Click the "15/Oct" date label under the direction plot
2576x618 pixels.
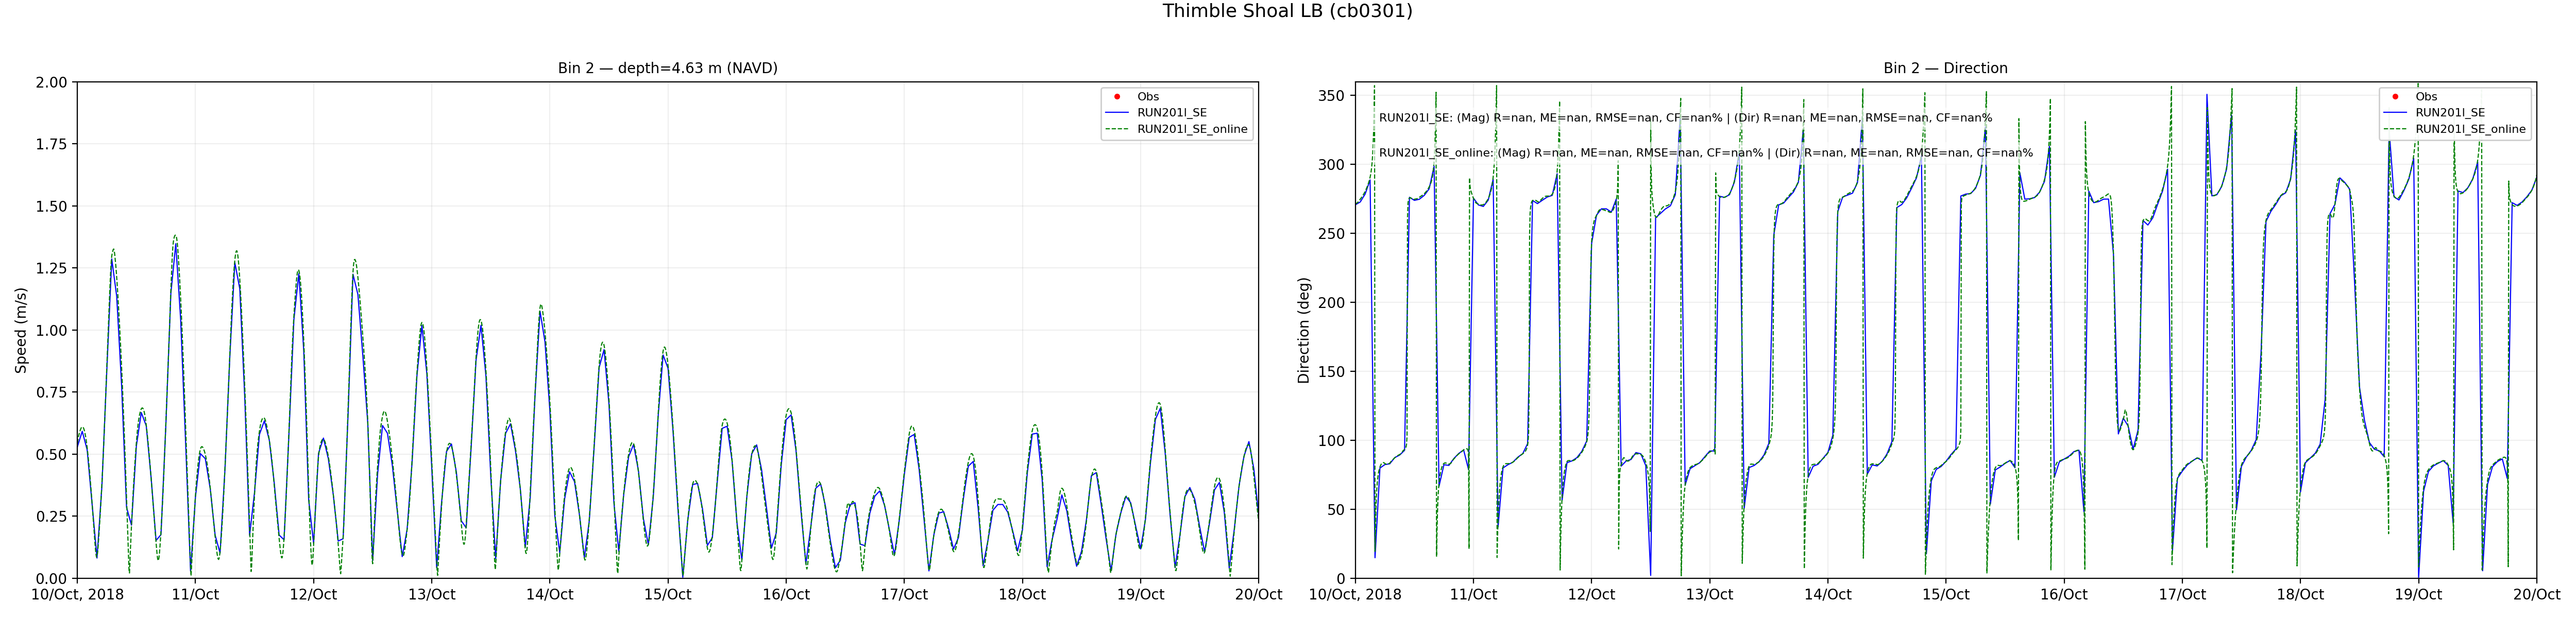(1946, 595)
